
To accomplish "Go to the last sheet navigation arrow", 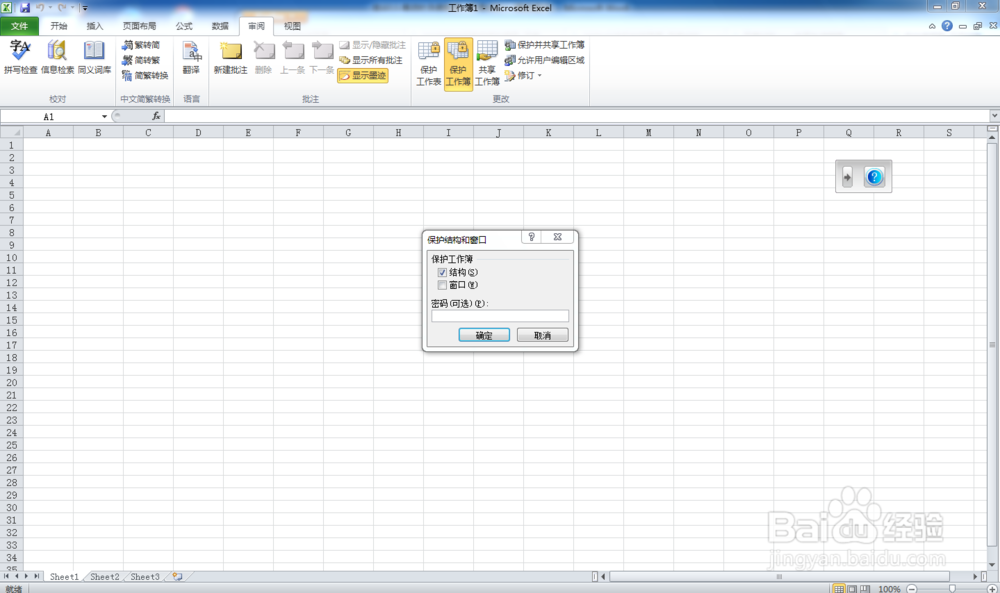I will click(36, 576).
